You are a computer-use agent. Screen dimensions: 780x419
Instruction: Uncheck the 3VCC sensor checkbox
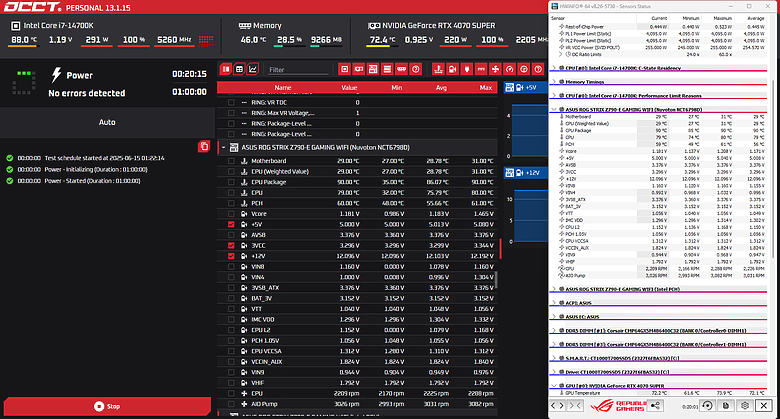pos(231,245)
